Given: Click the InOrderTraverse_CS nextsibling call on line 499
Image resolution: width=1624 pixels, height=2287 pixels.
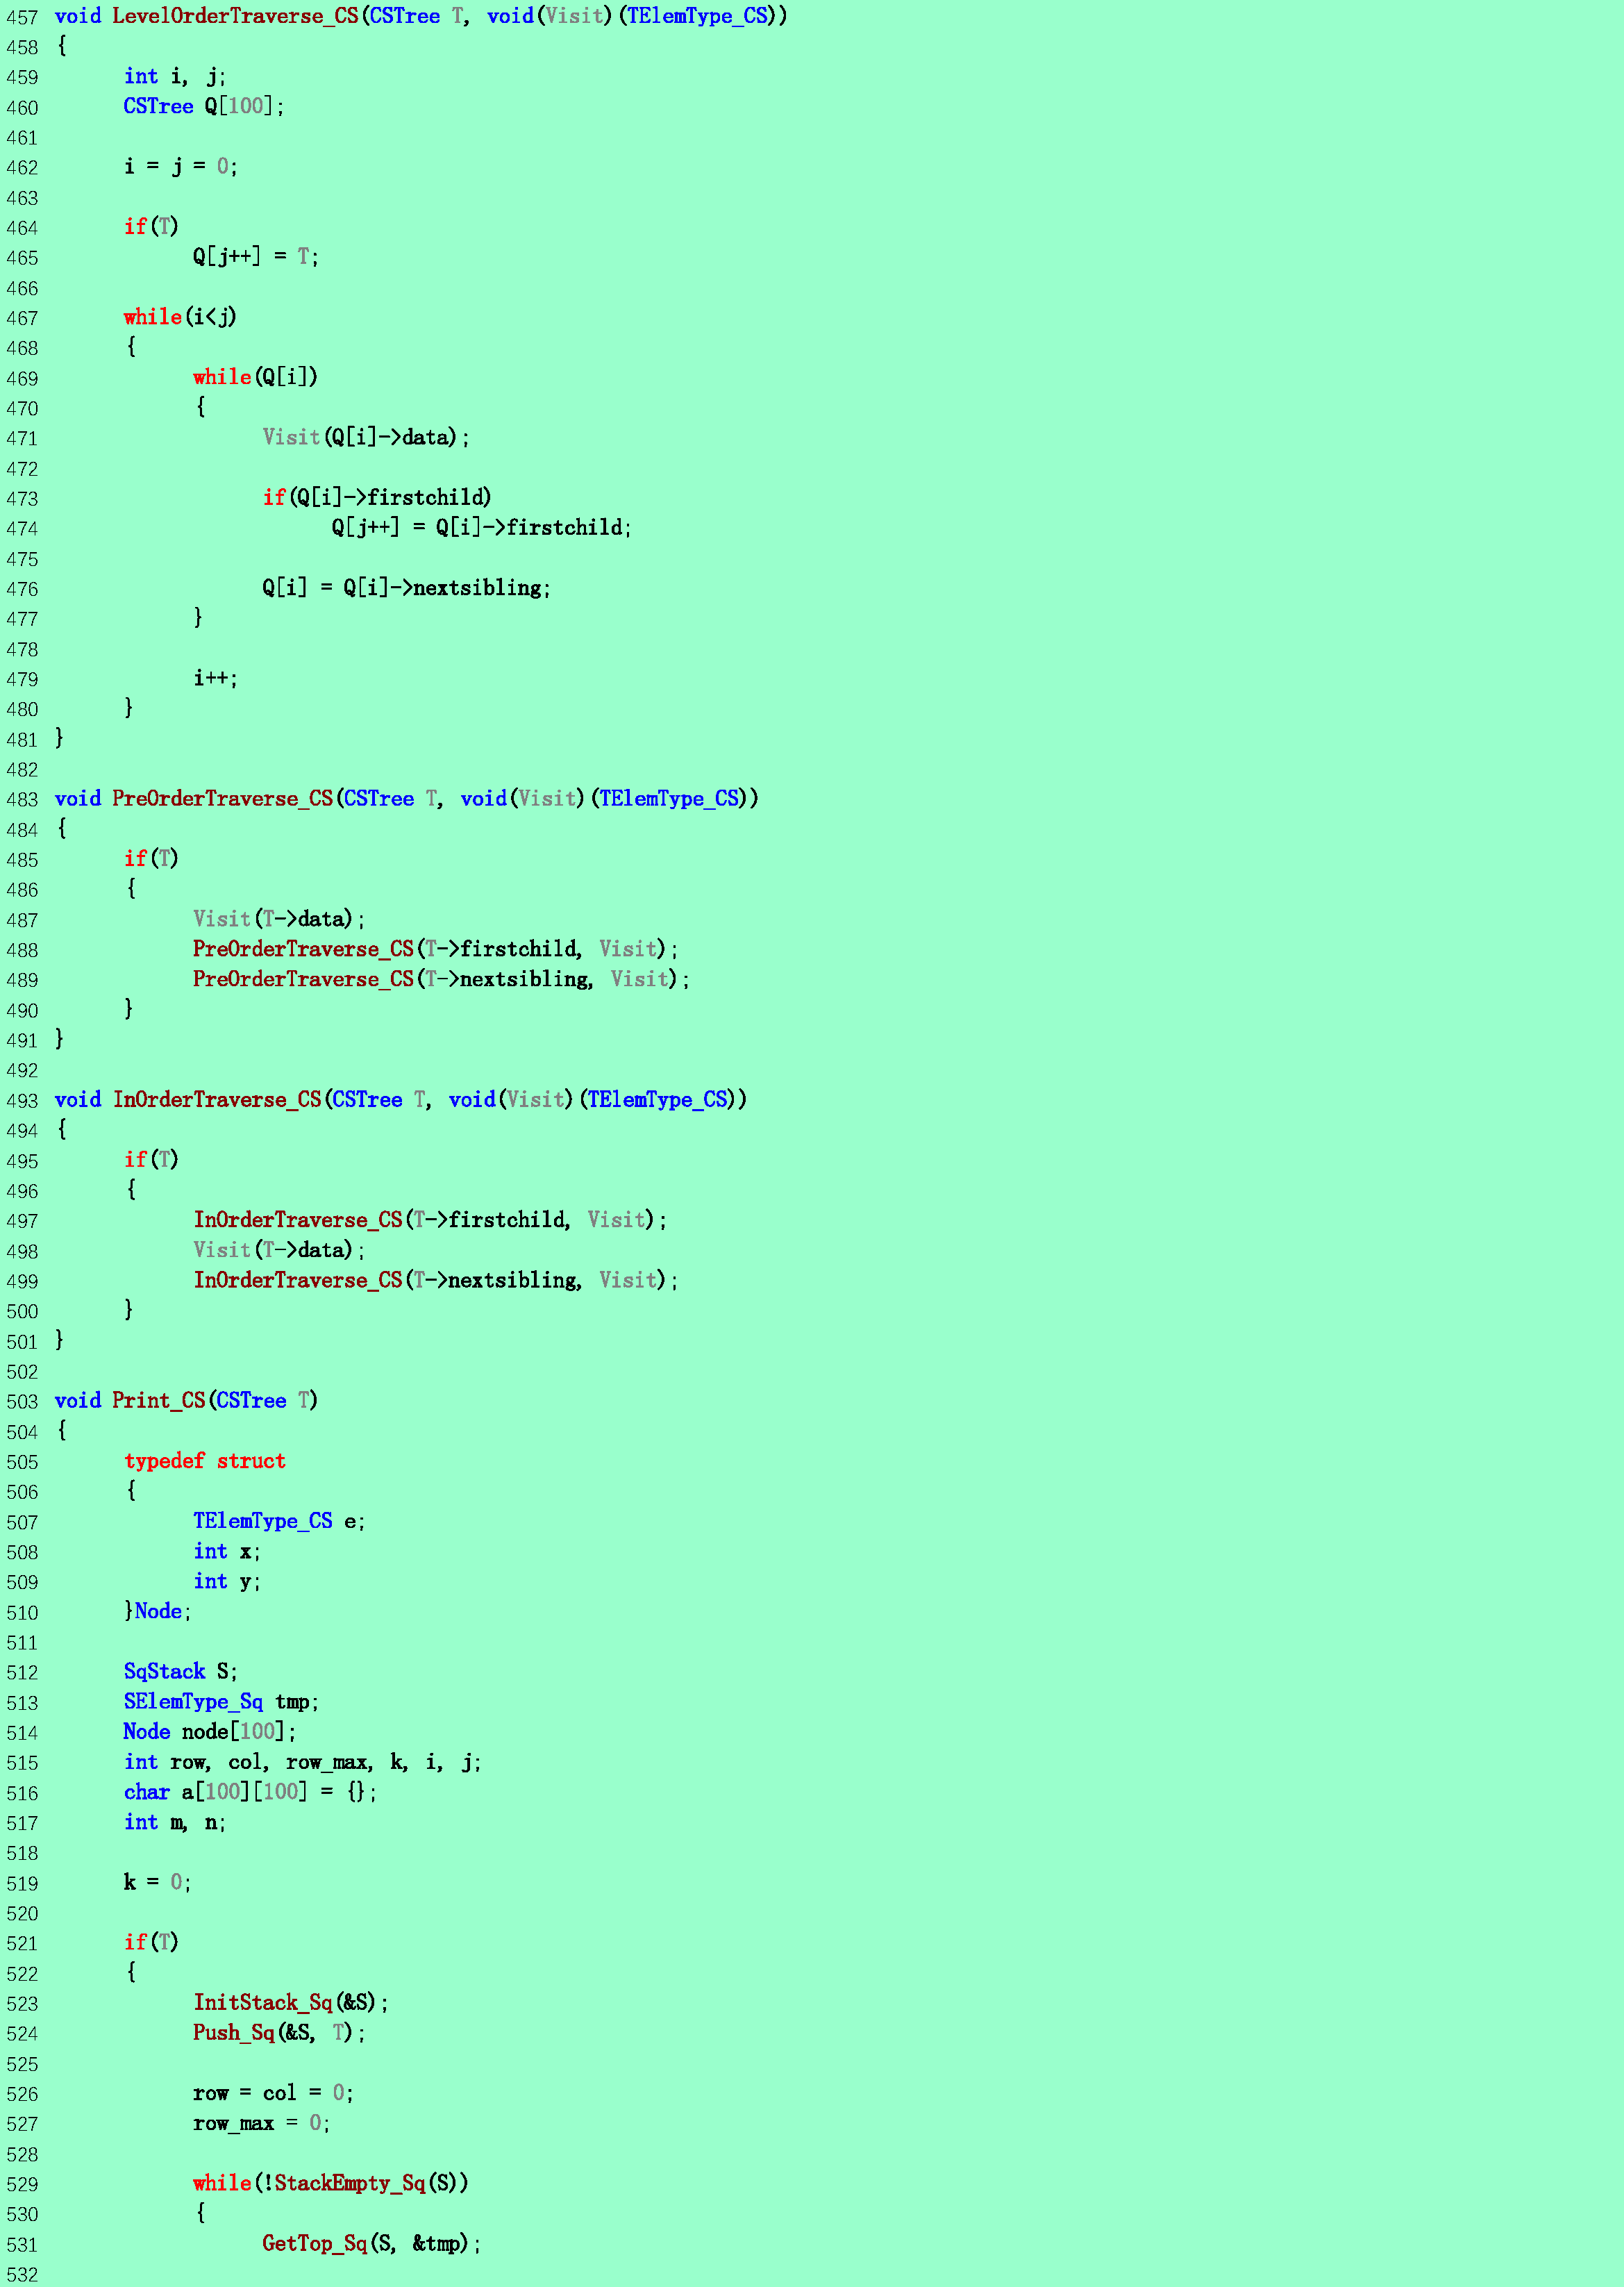Looking at the screenshot, I should click(x=436, y=1280).
